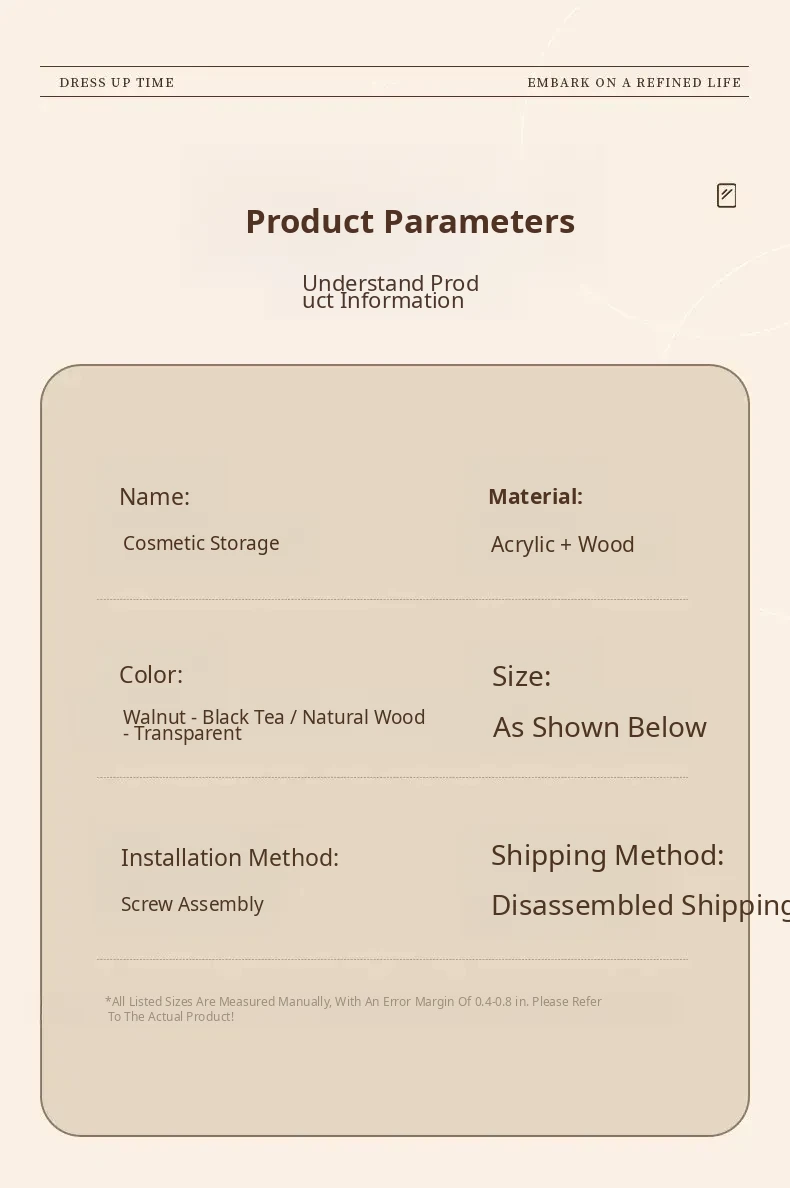
Task: Click the "Product Parameters" heading
Action: (x=410, y=221)
